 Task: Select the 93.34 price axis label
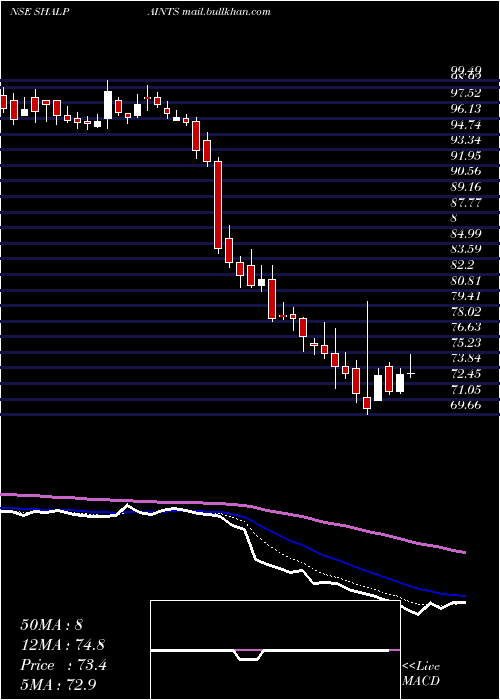[x=466, y=140]
